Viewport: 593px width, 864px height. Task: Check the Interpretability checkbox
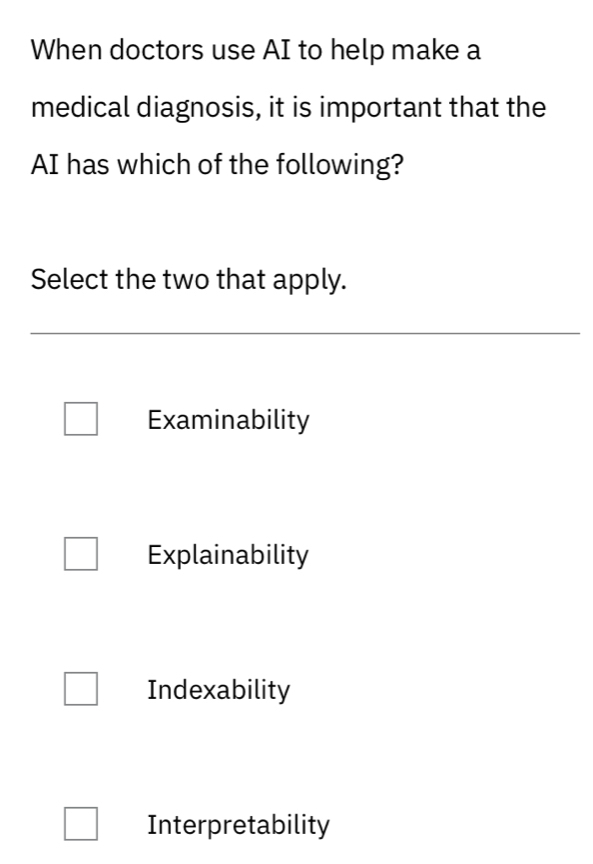click(81, 824)
